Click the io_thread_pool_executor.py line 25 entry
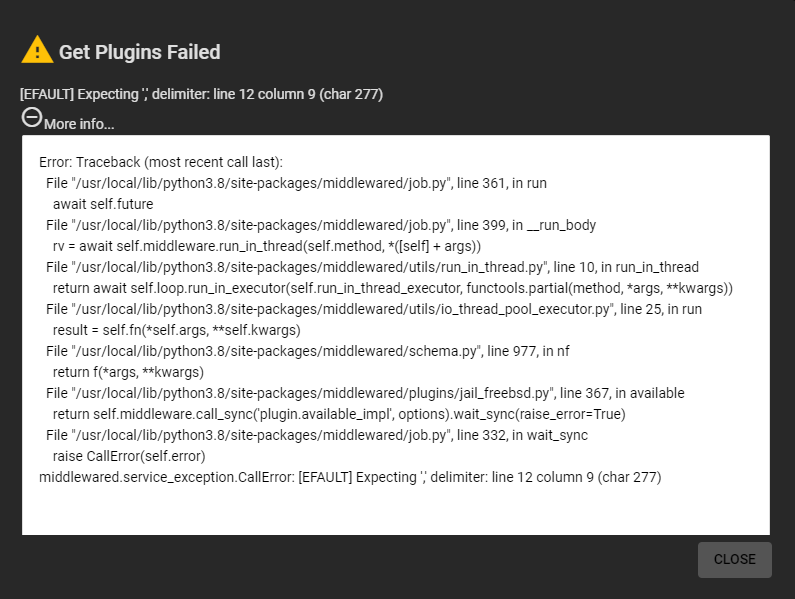This screenshot has height=599, width=795. 374,309
